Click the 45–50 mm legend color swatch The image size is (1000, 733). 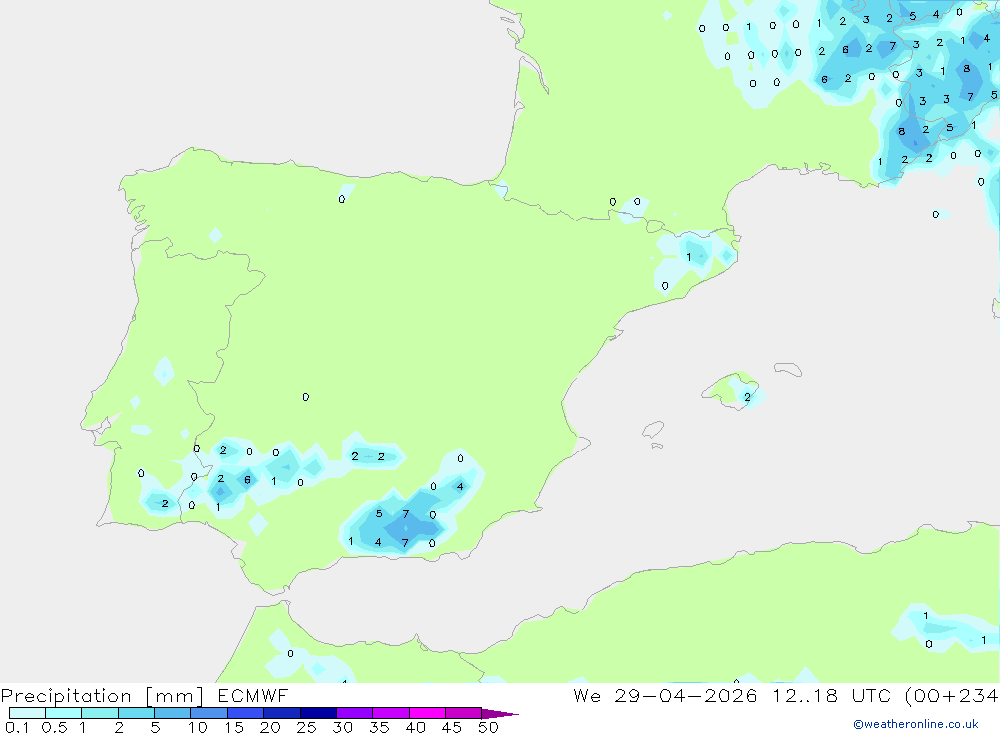pyautogui.click(x=463, y=713)
